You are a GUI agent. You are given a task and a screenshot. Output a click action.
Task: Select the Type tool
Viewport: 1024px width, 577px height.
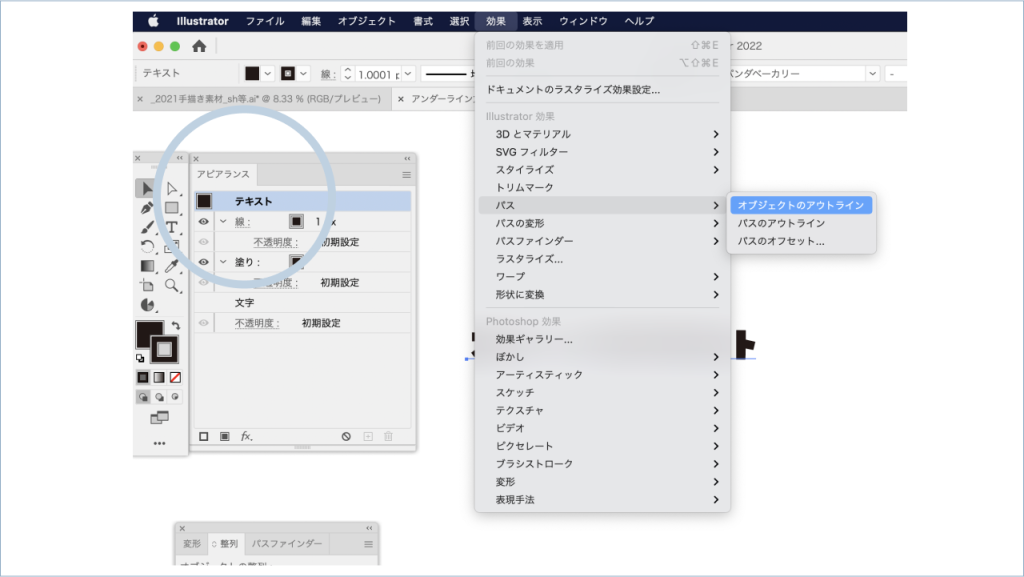click(x=172, y=227)
